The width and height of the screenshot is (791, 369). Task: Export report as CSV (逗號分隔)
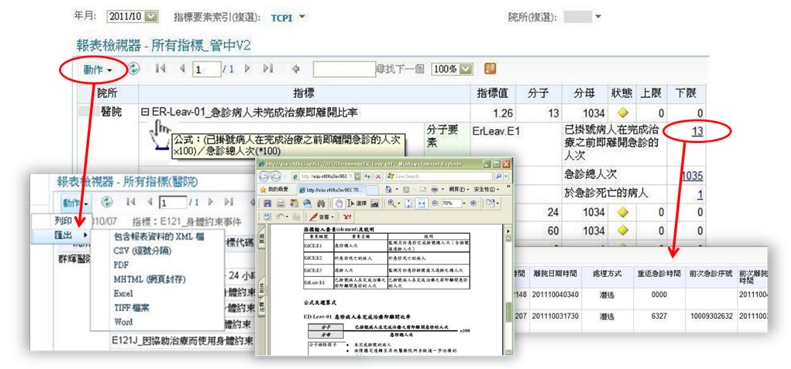(142, 250)
